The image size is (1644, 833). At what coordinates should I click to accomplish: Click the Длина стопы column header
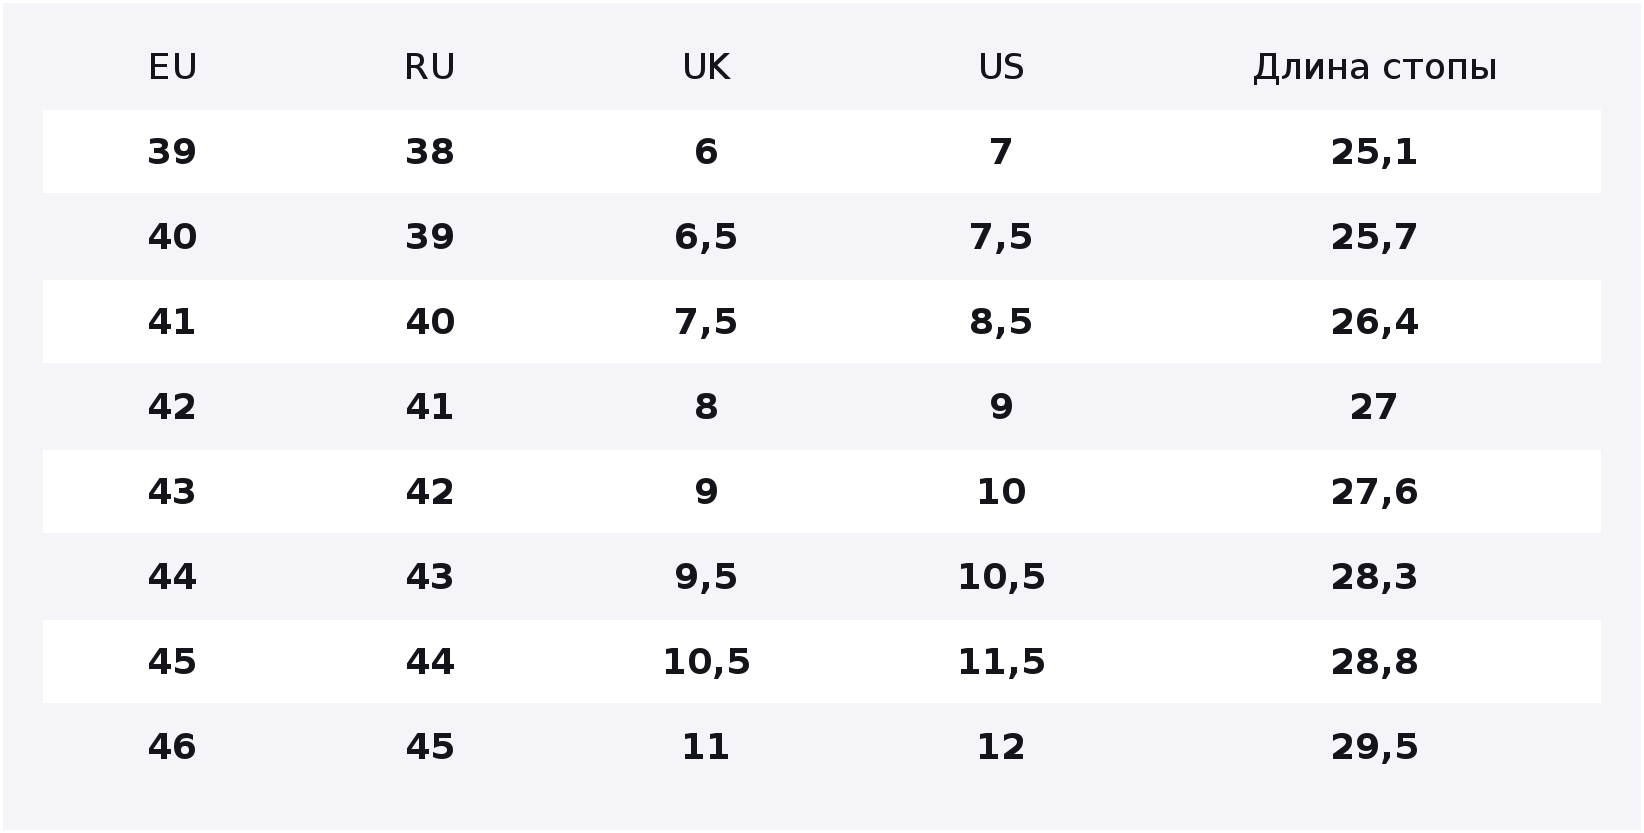pos(1375,67)
